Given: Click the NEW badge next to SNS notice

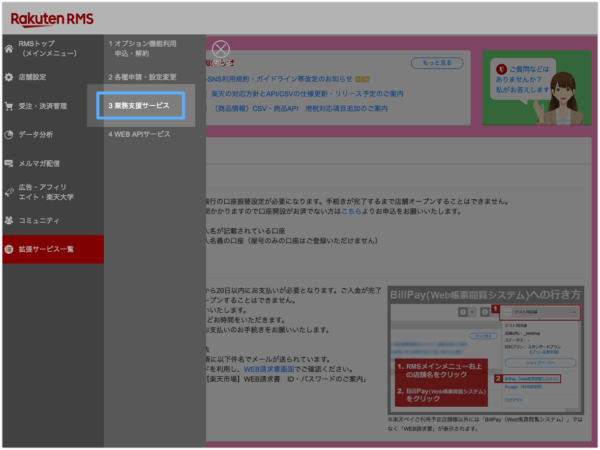Looking at the screenshot, I should [362, 79].
